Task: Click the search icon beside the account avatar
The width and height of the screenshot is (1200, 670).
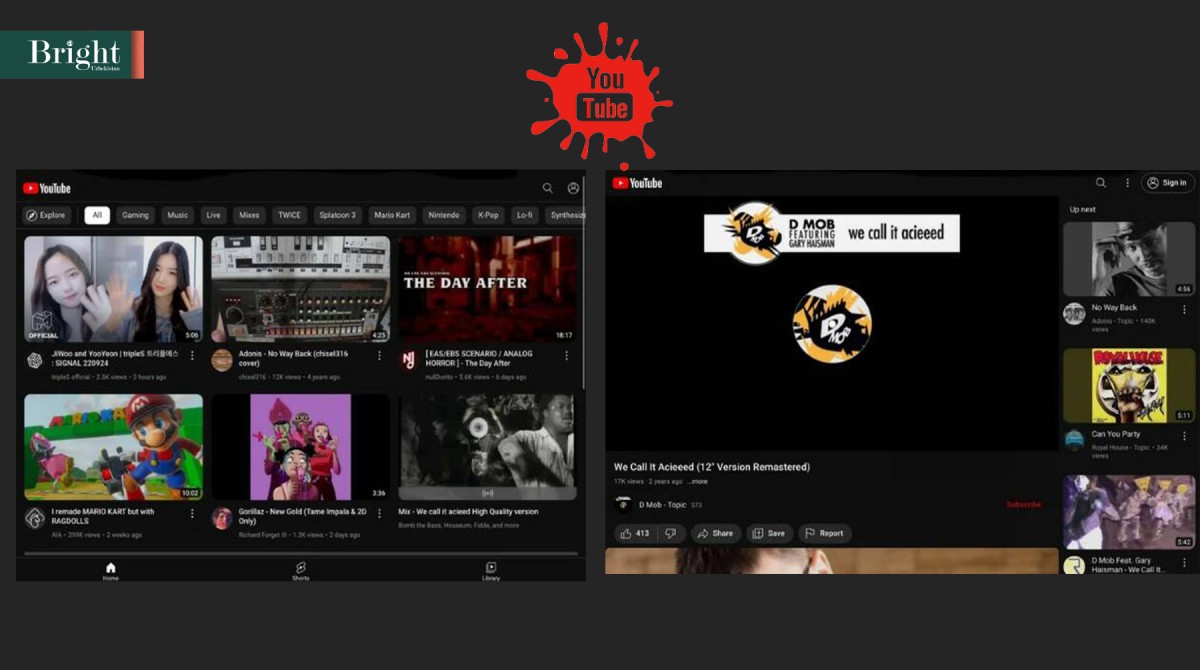Action: pyautogui.click(x=547, y=188)
